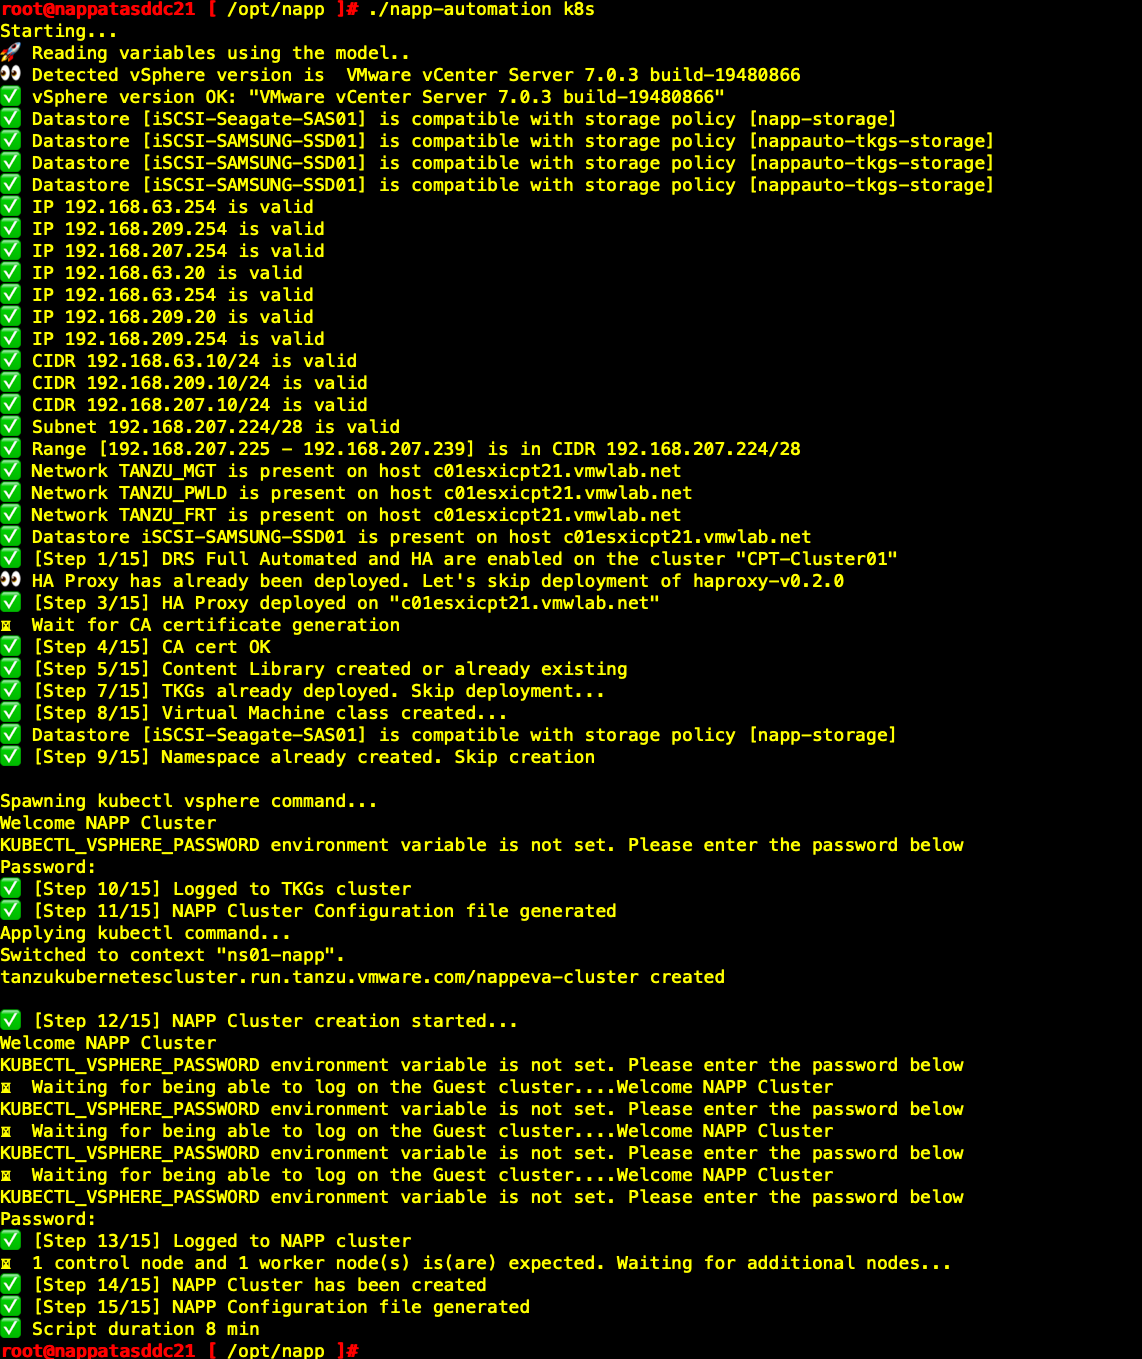Image resolution: width=1142 pixels, height=1359 pixels.
Task: Click the red prompt at the bottom of the terminal
Action: (x=180, y=1350)
